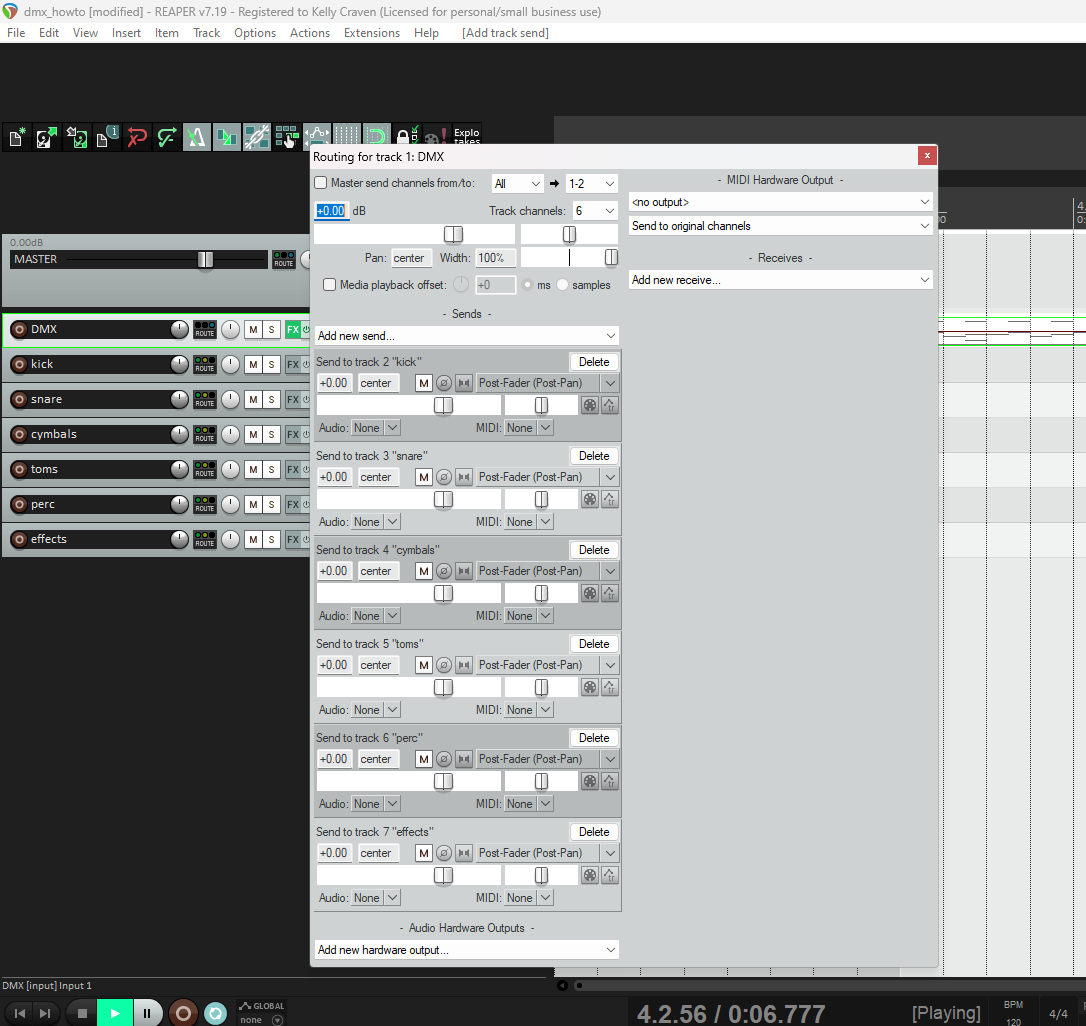Open MIDI None dropdown for snare send

coord(528,522)
